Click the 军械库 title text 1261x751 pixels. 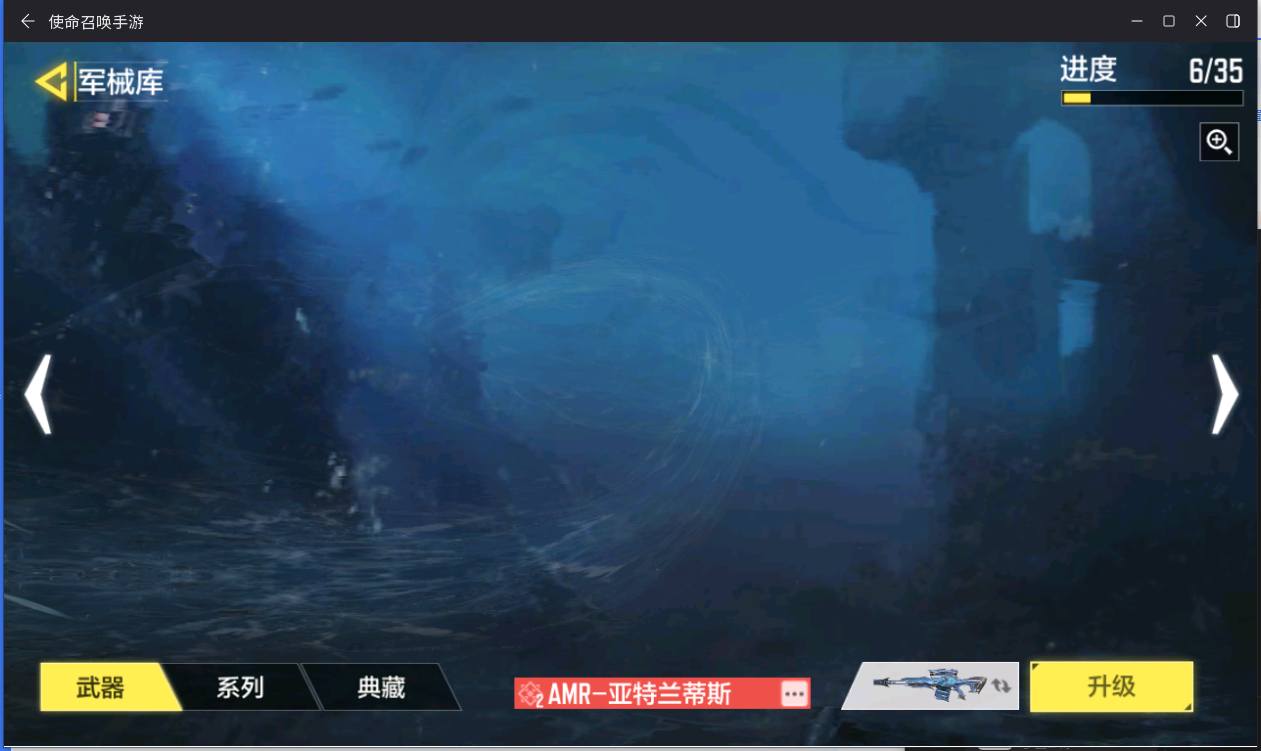click(x=121, y=82)
